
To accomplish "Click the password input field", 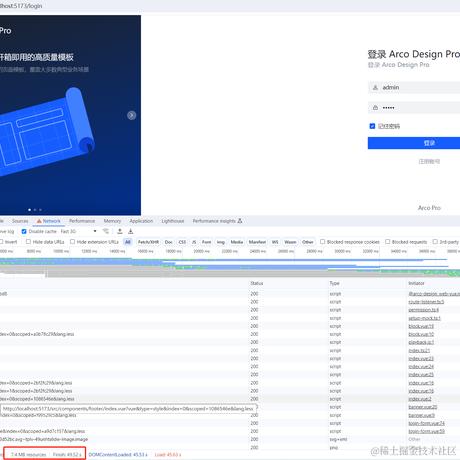I will (414, 108).
